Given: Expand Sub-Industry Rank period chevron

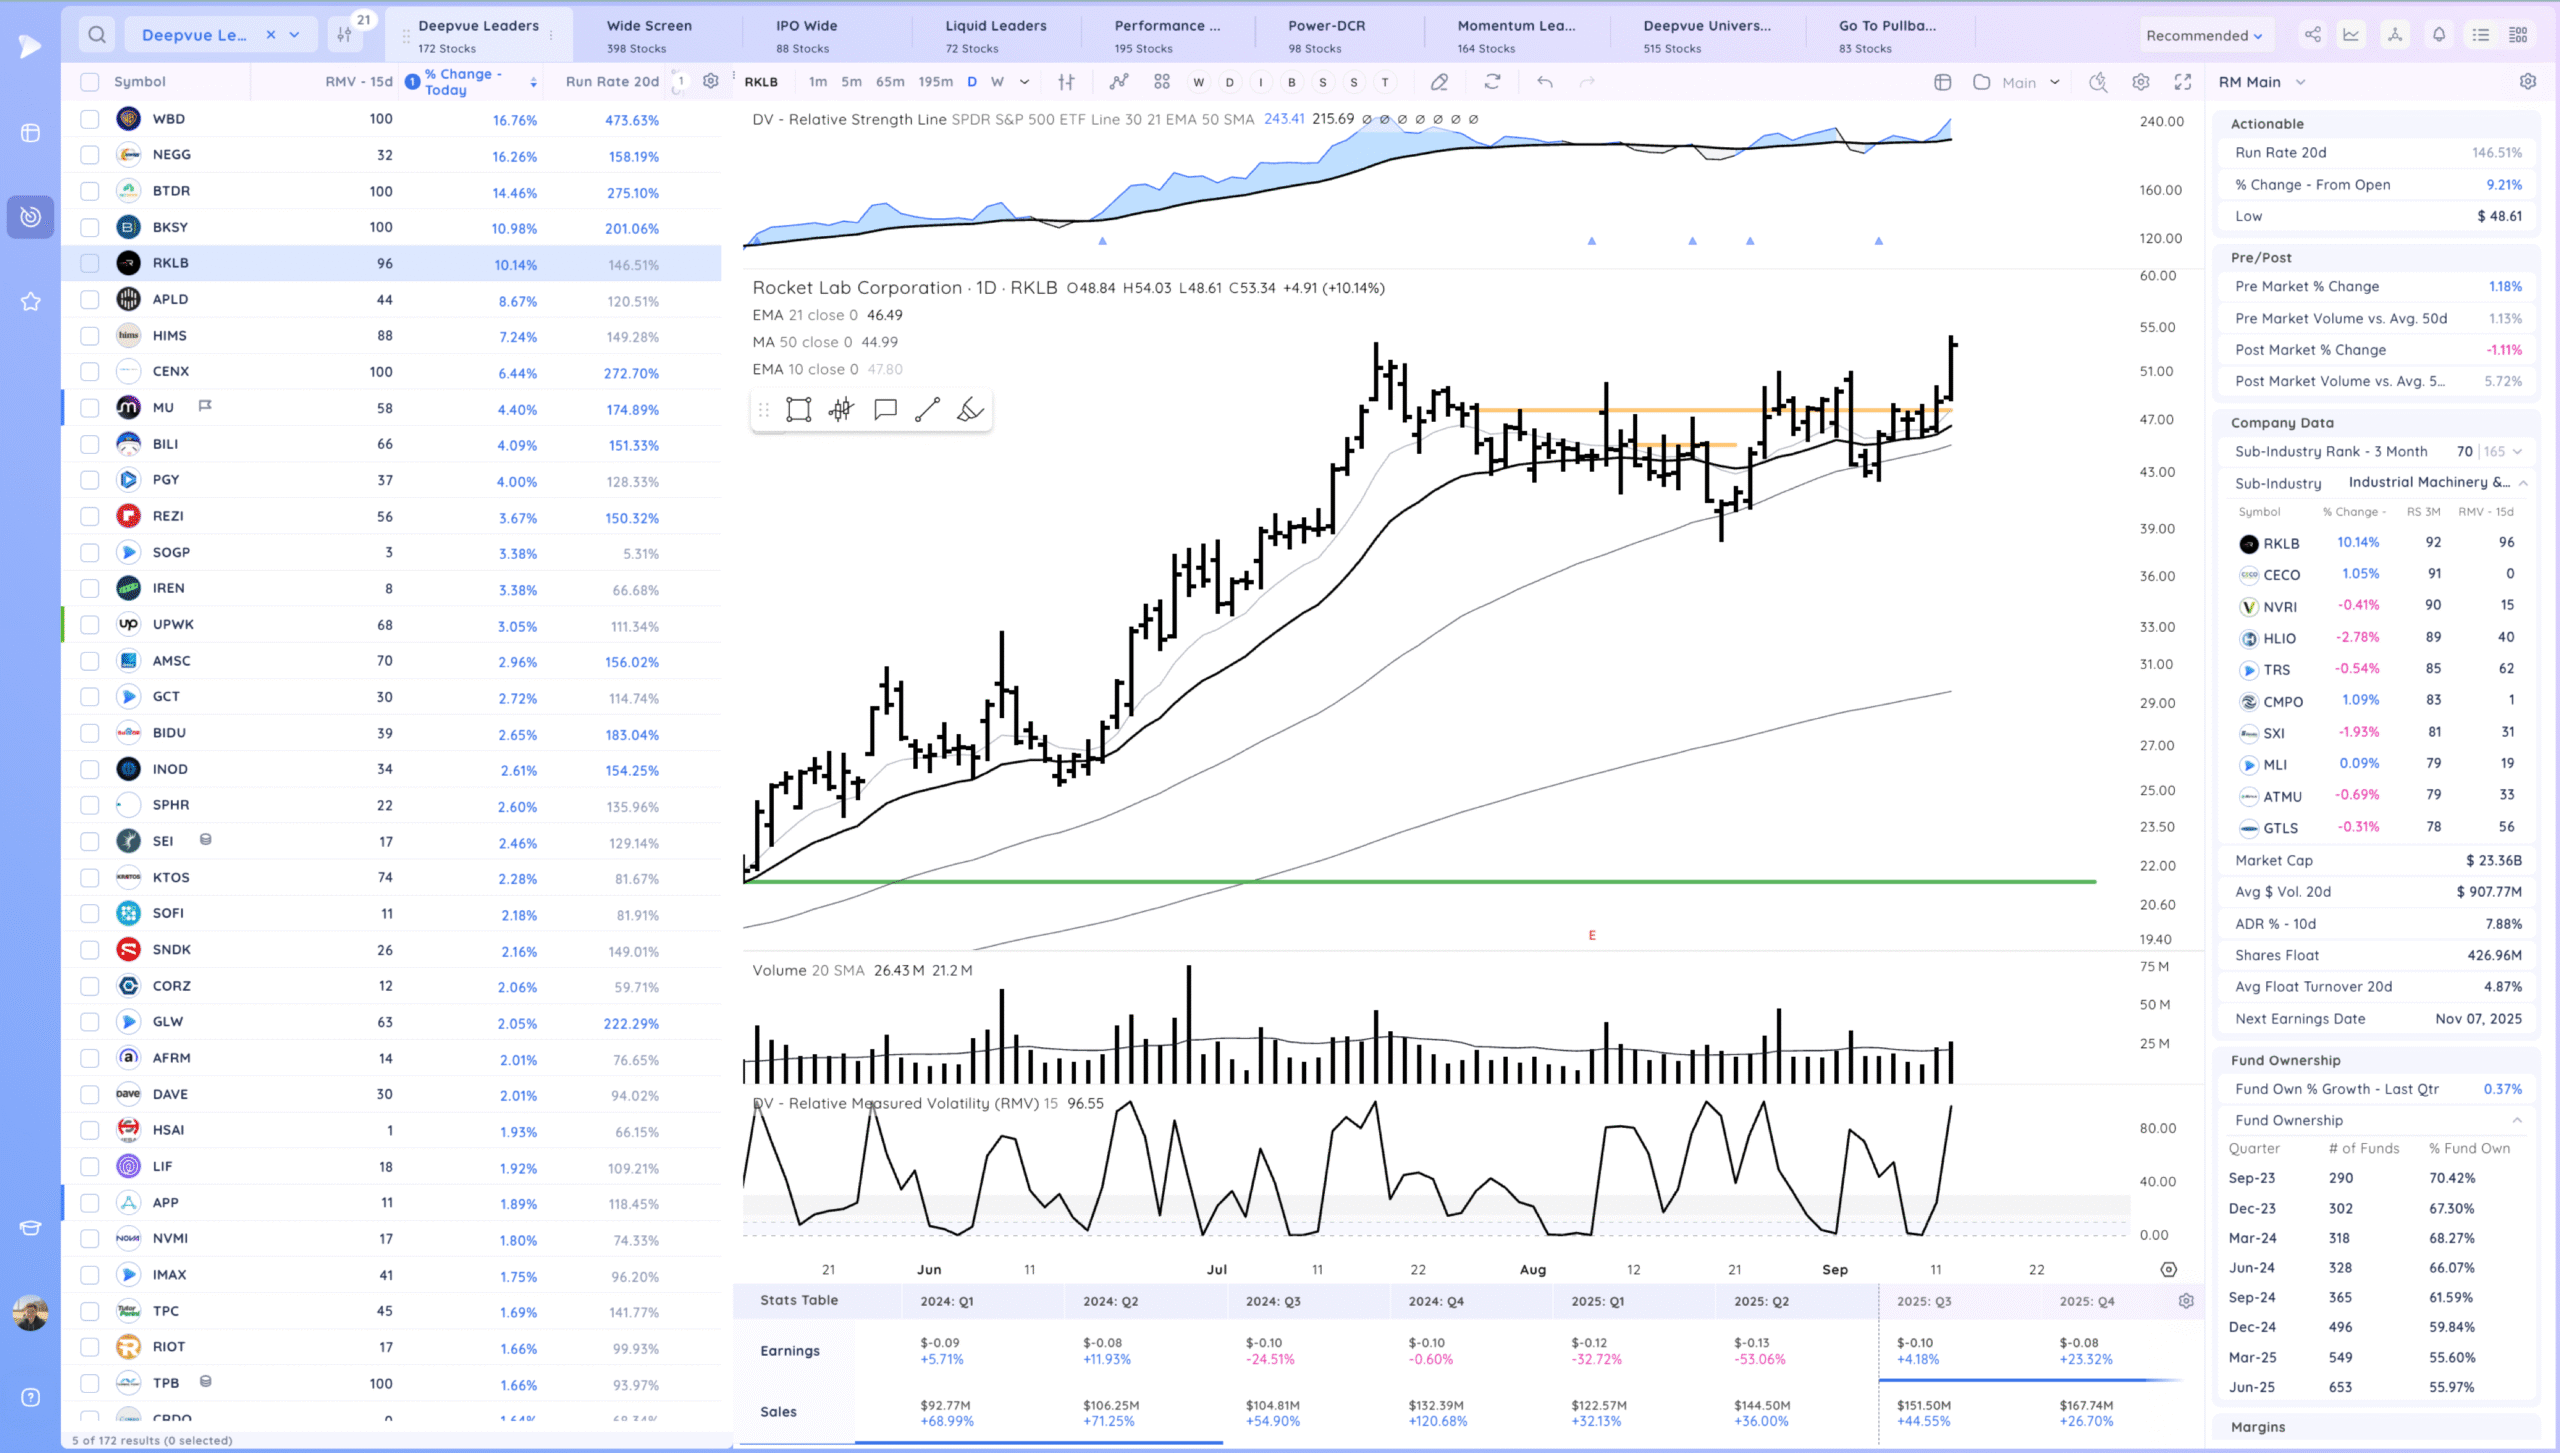Looking at the screenshot, I should [x=2517, y=452].
